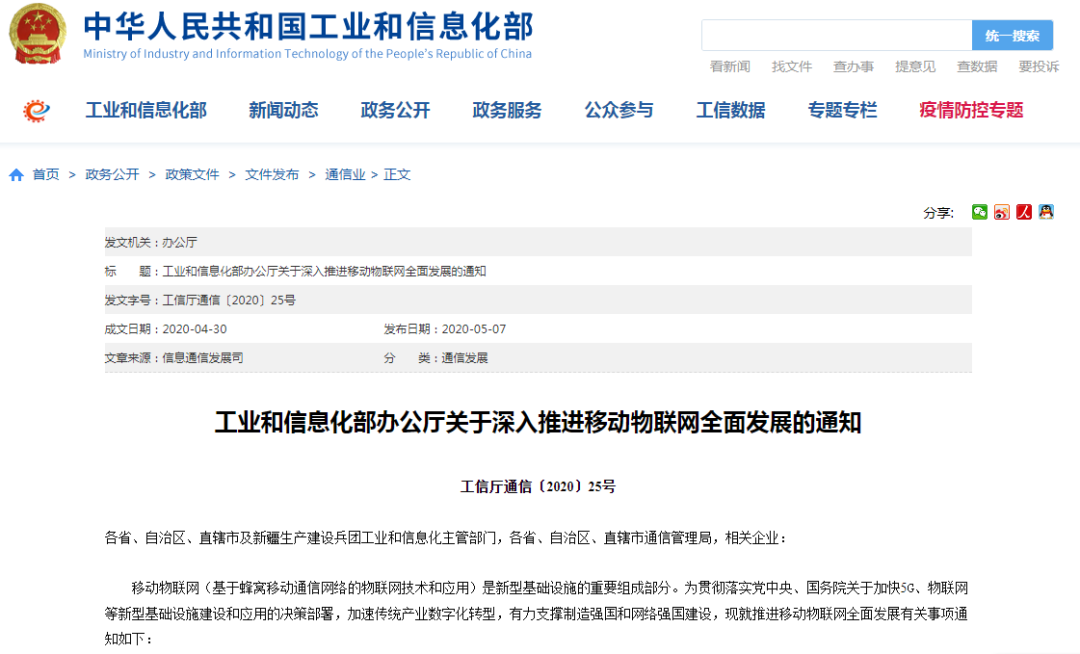Click the addressee line starting 各省、自治区
The image size is (1080, 654).
(445, 538)
